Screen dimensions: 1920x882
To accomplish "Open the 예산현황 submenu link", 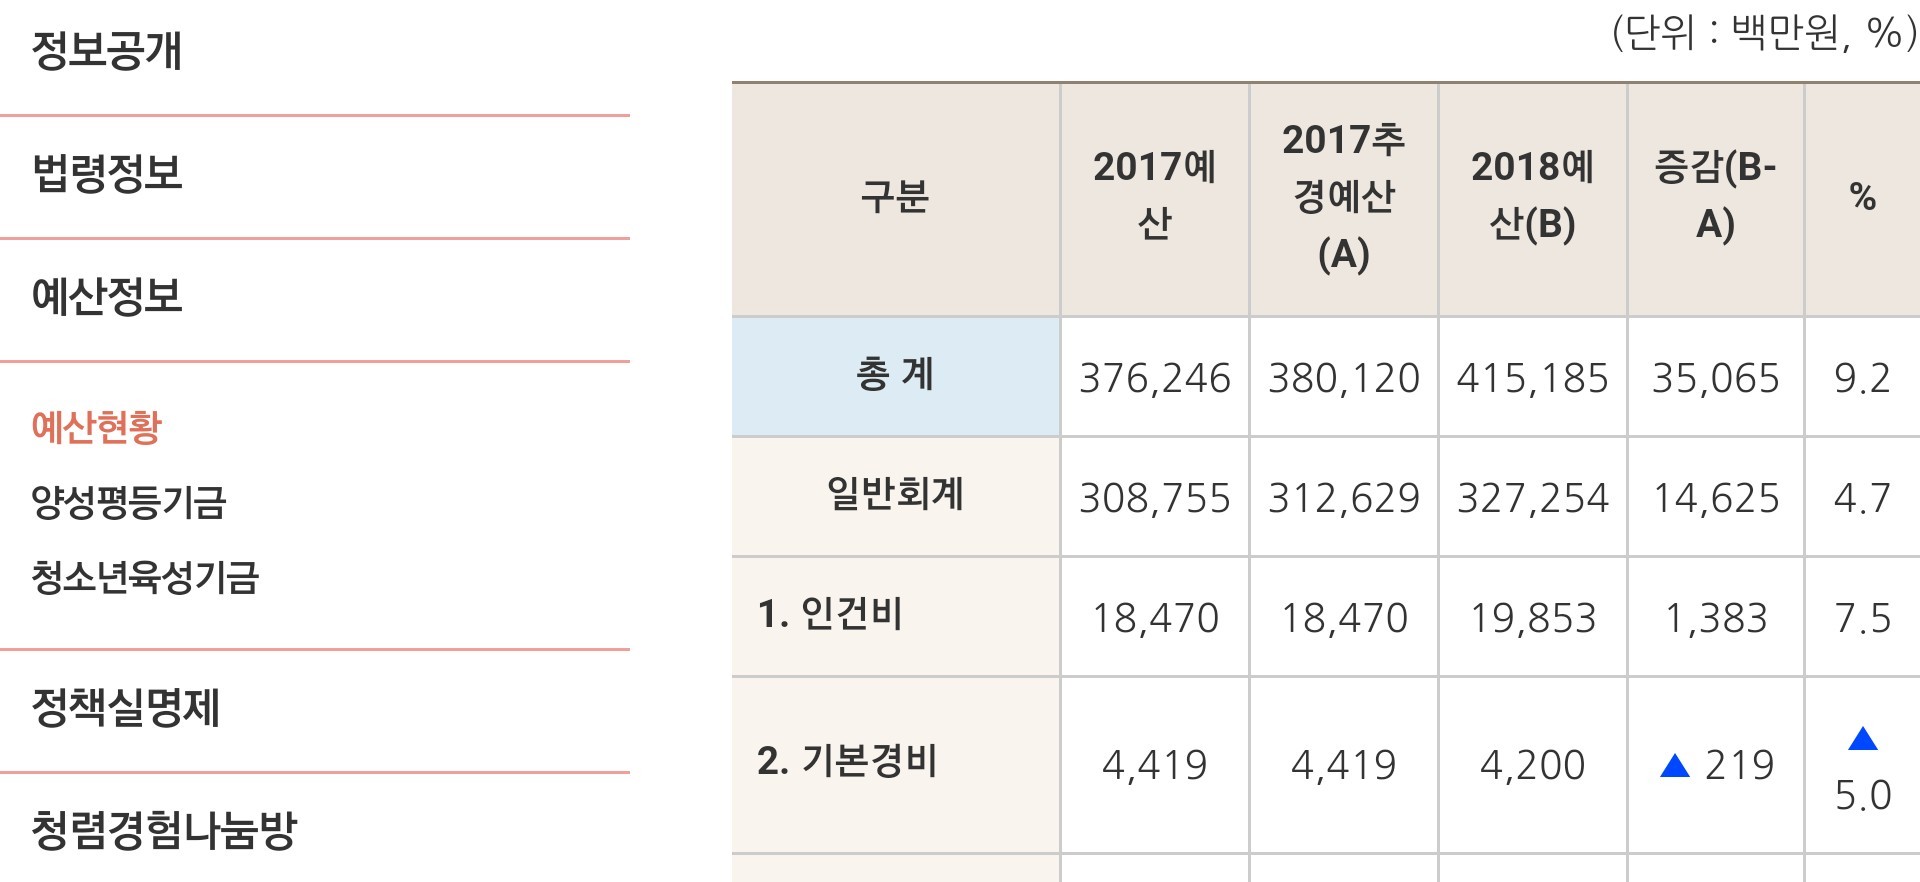I will pyautogui.click(x=97, y=427).
